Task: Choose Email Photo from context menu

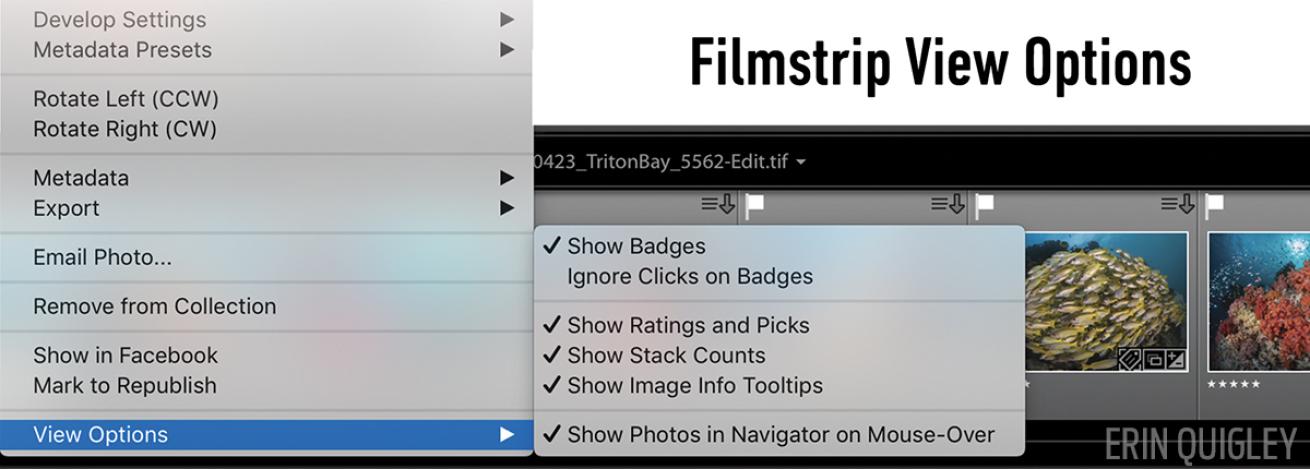Action: tap(102, 257)
